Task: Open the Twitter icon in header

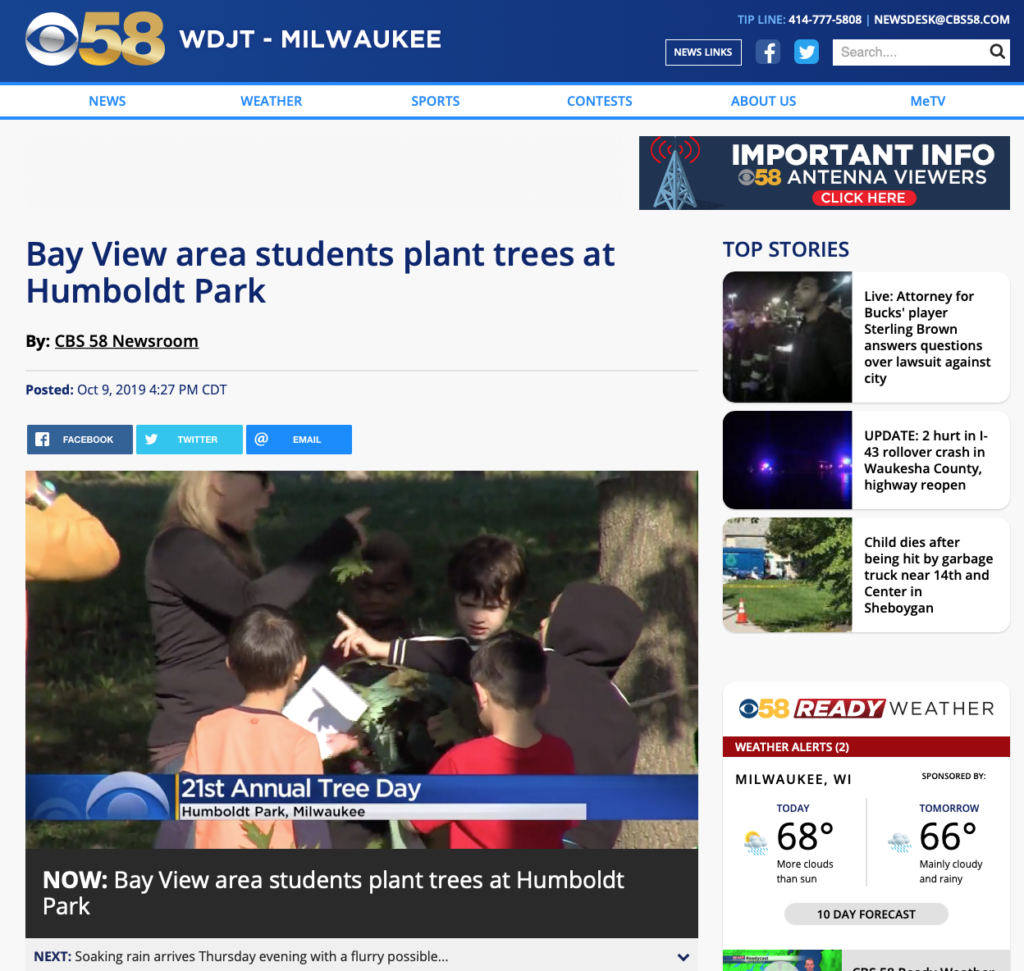Action: 807,52
